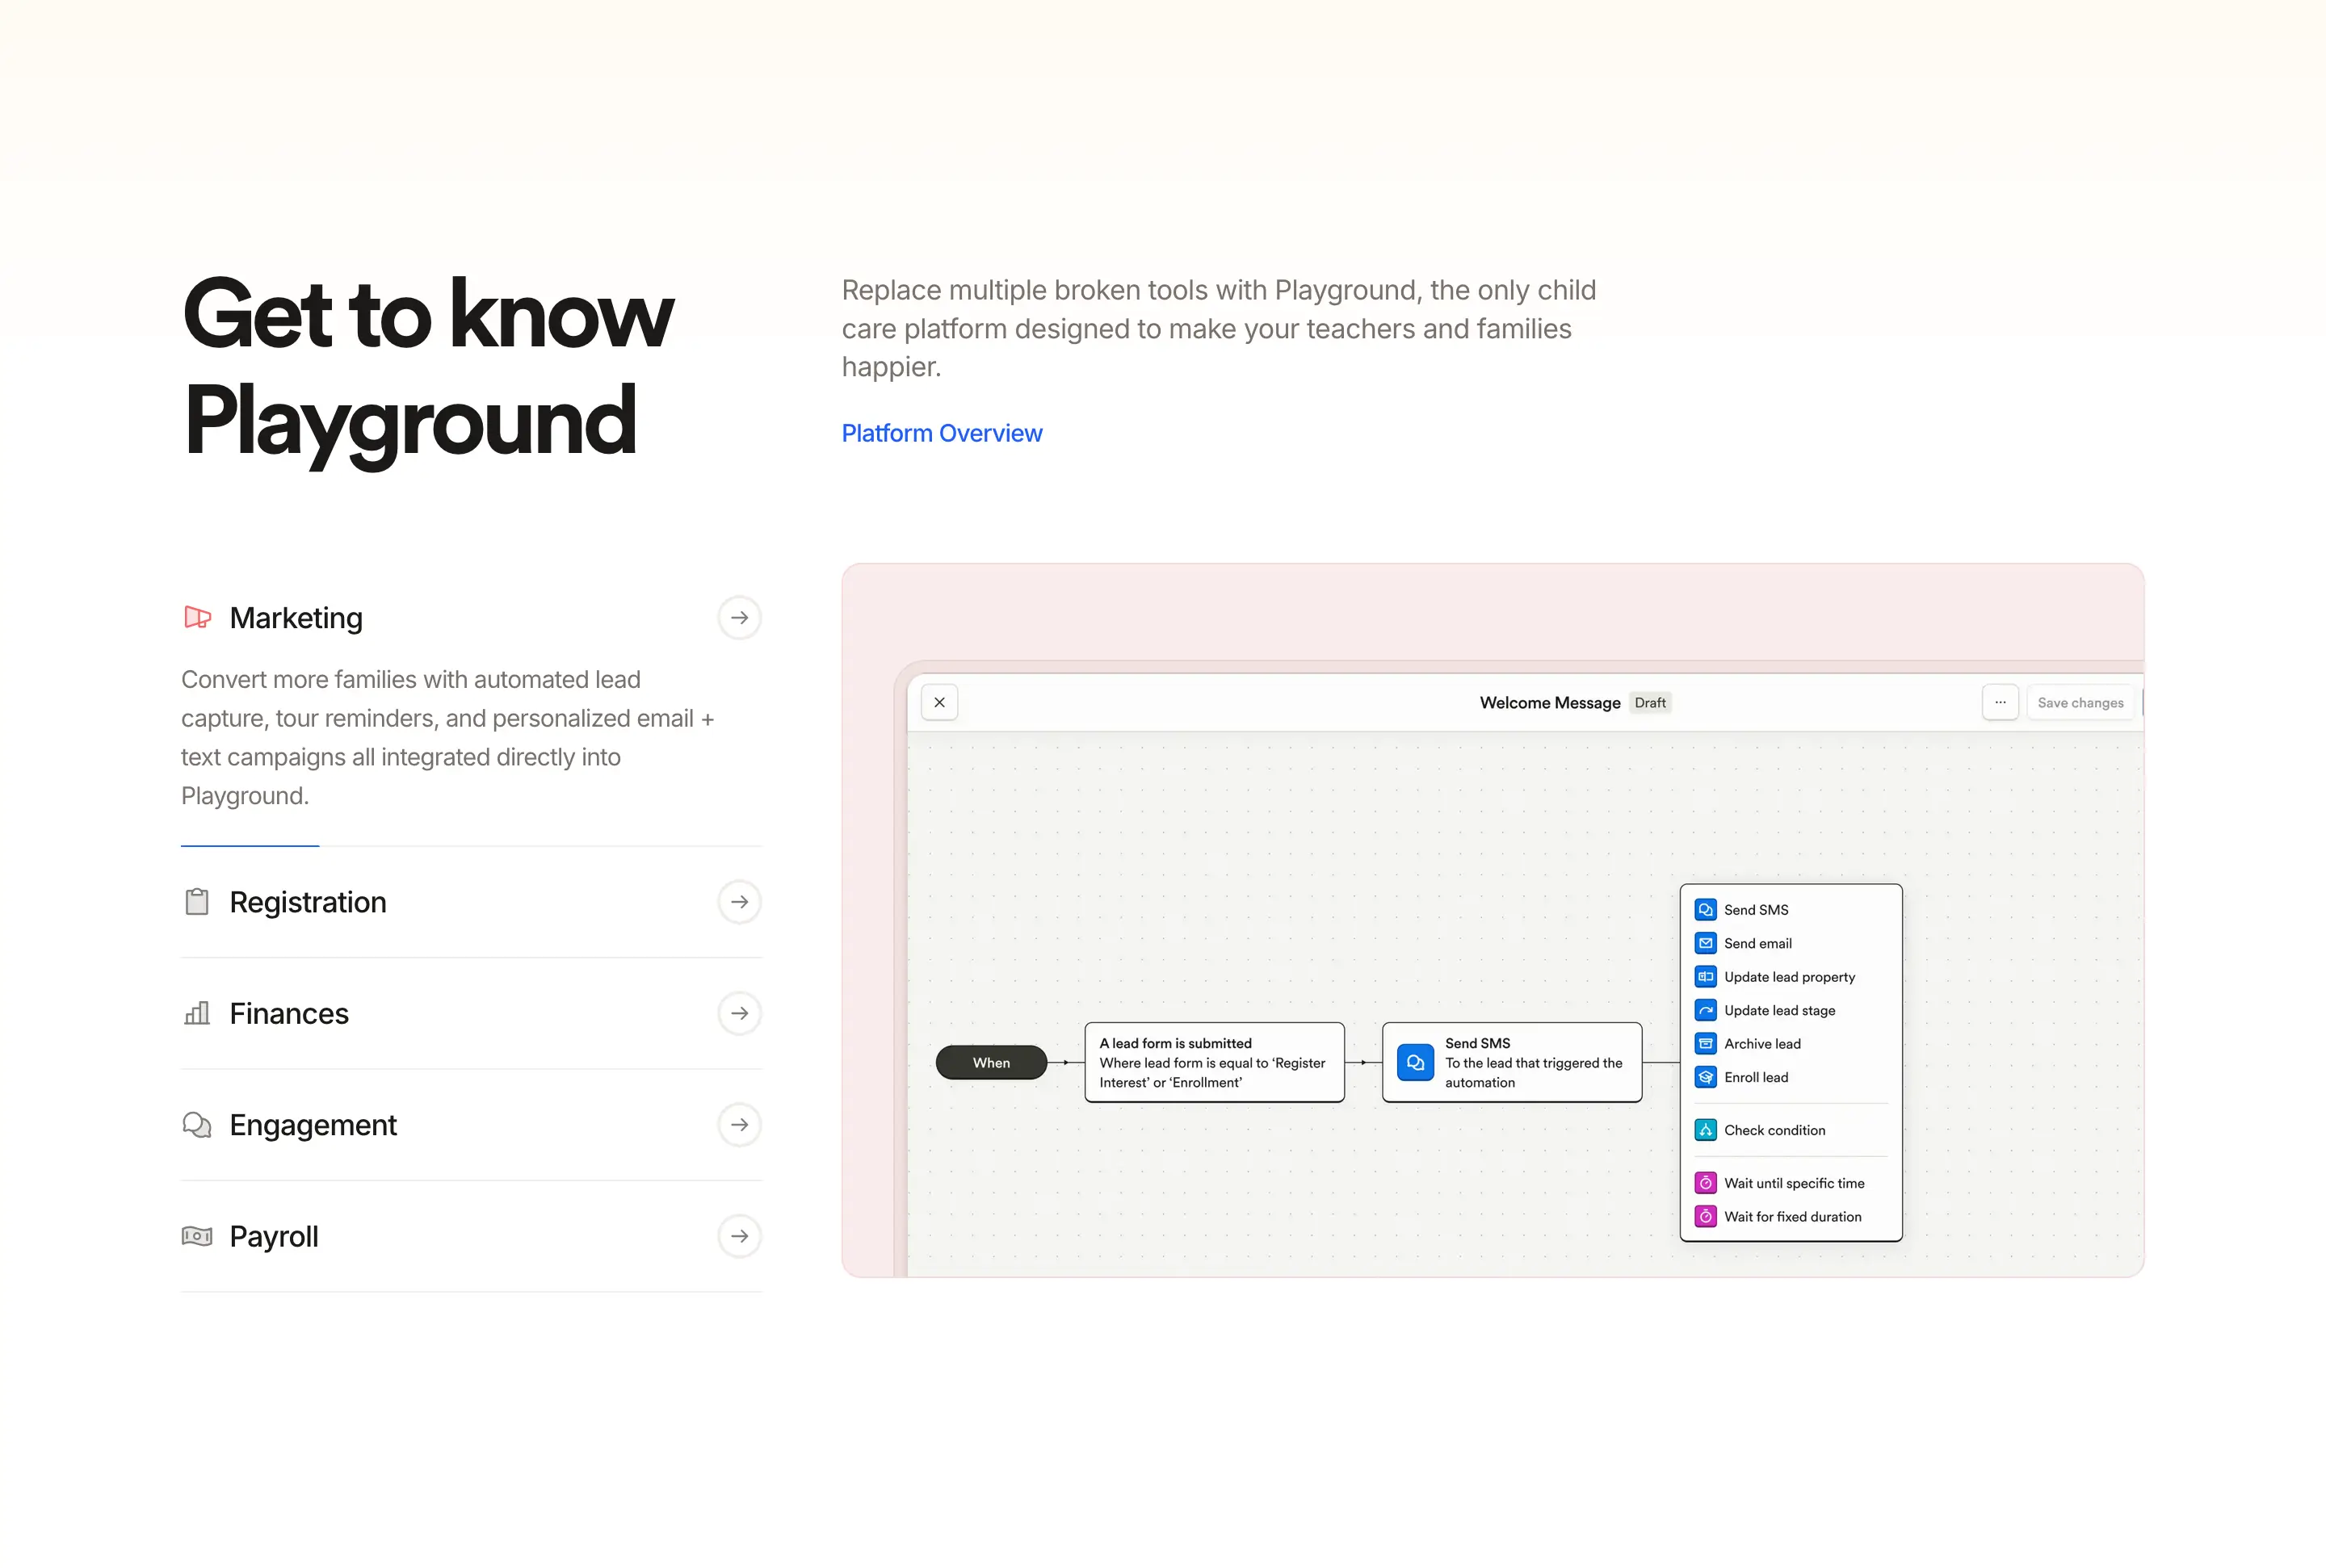2326x1568 pixels.
Task: Click the Marketing megaphone icon
Action: [x=197, y=617]
